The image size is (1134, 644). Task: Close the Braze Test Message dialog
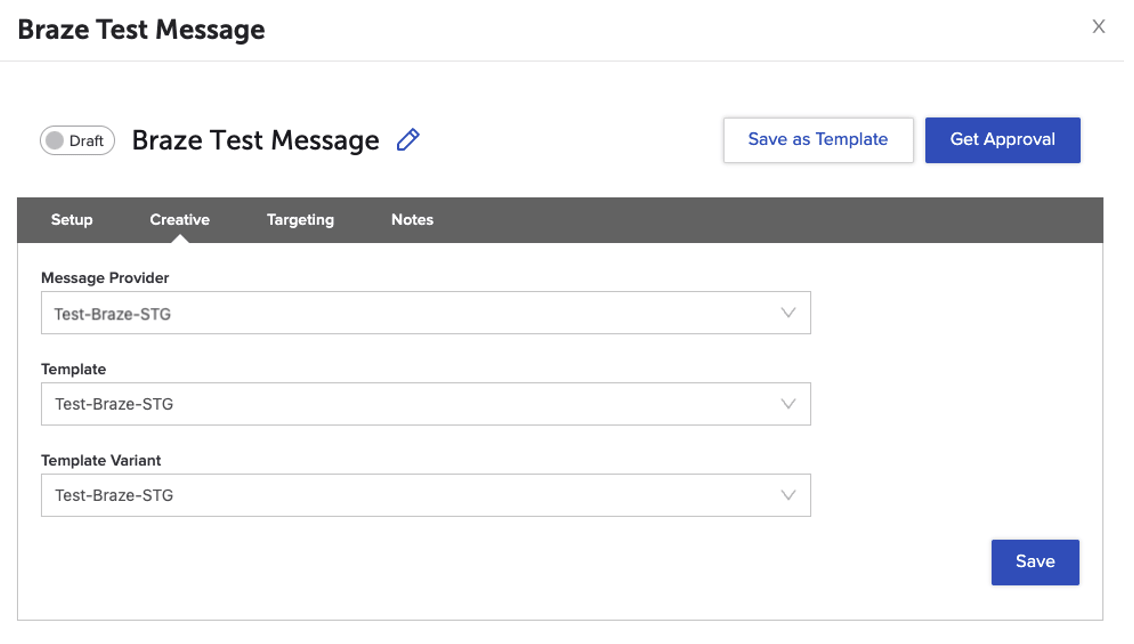click(1098, 27)
